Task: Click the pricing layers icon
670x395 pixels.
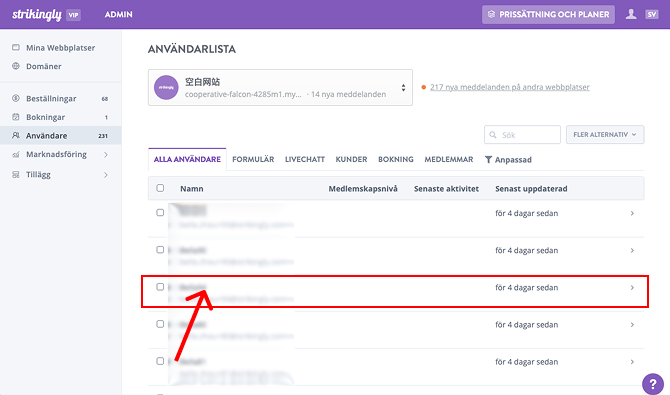Action: [x=491, y=15]
